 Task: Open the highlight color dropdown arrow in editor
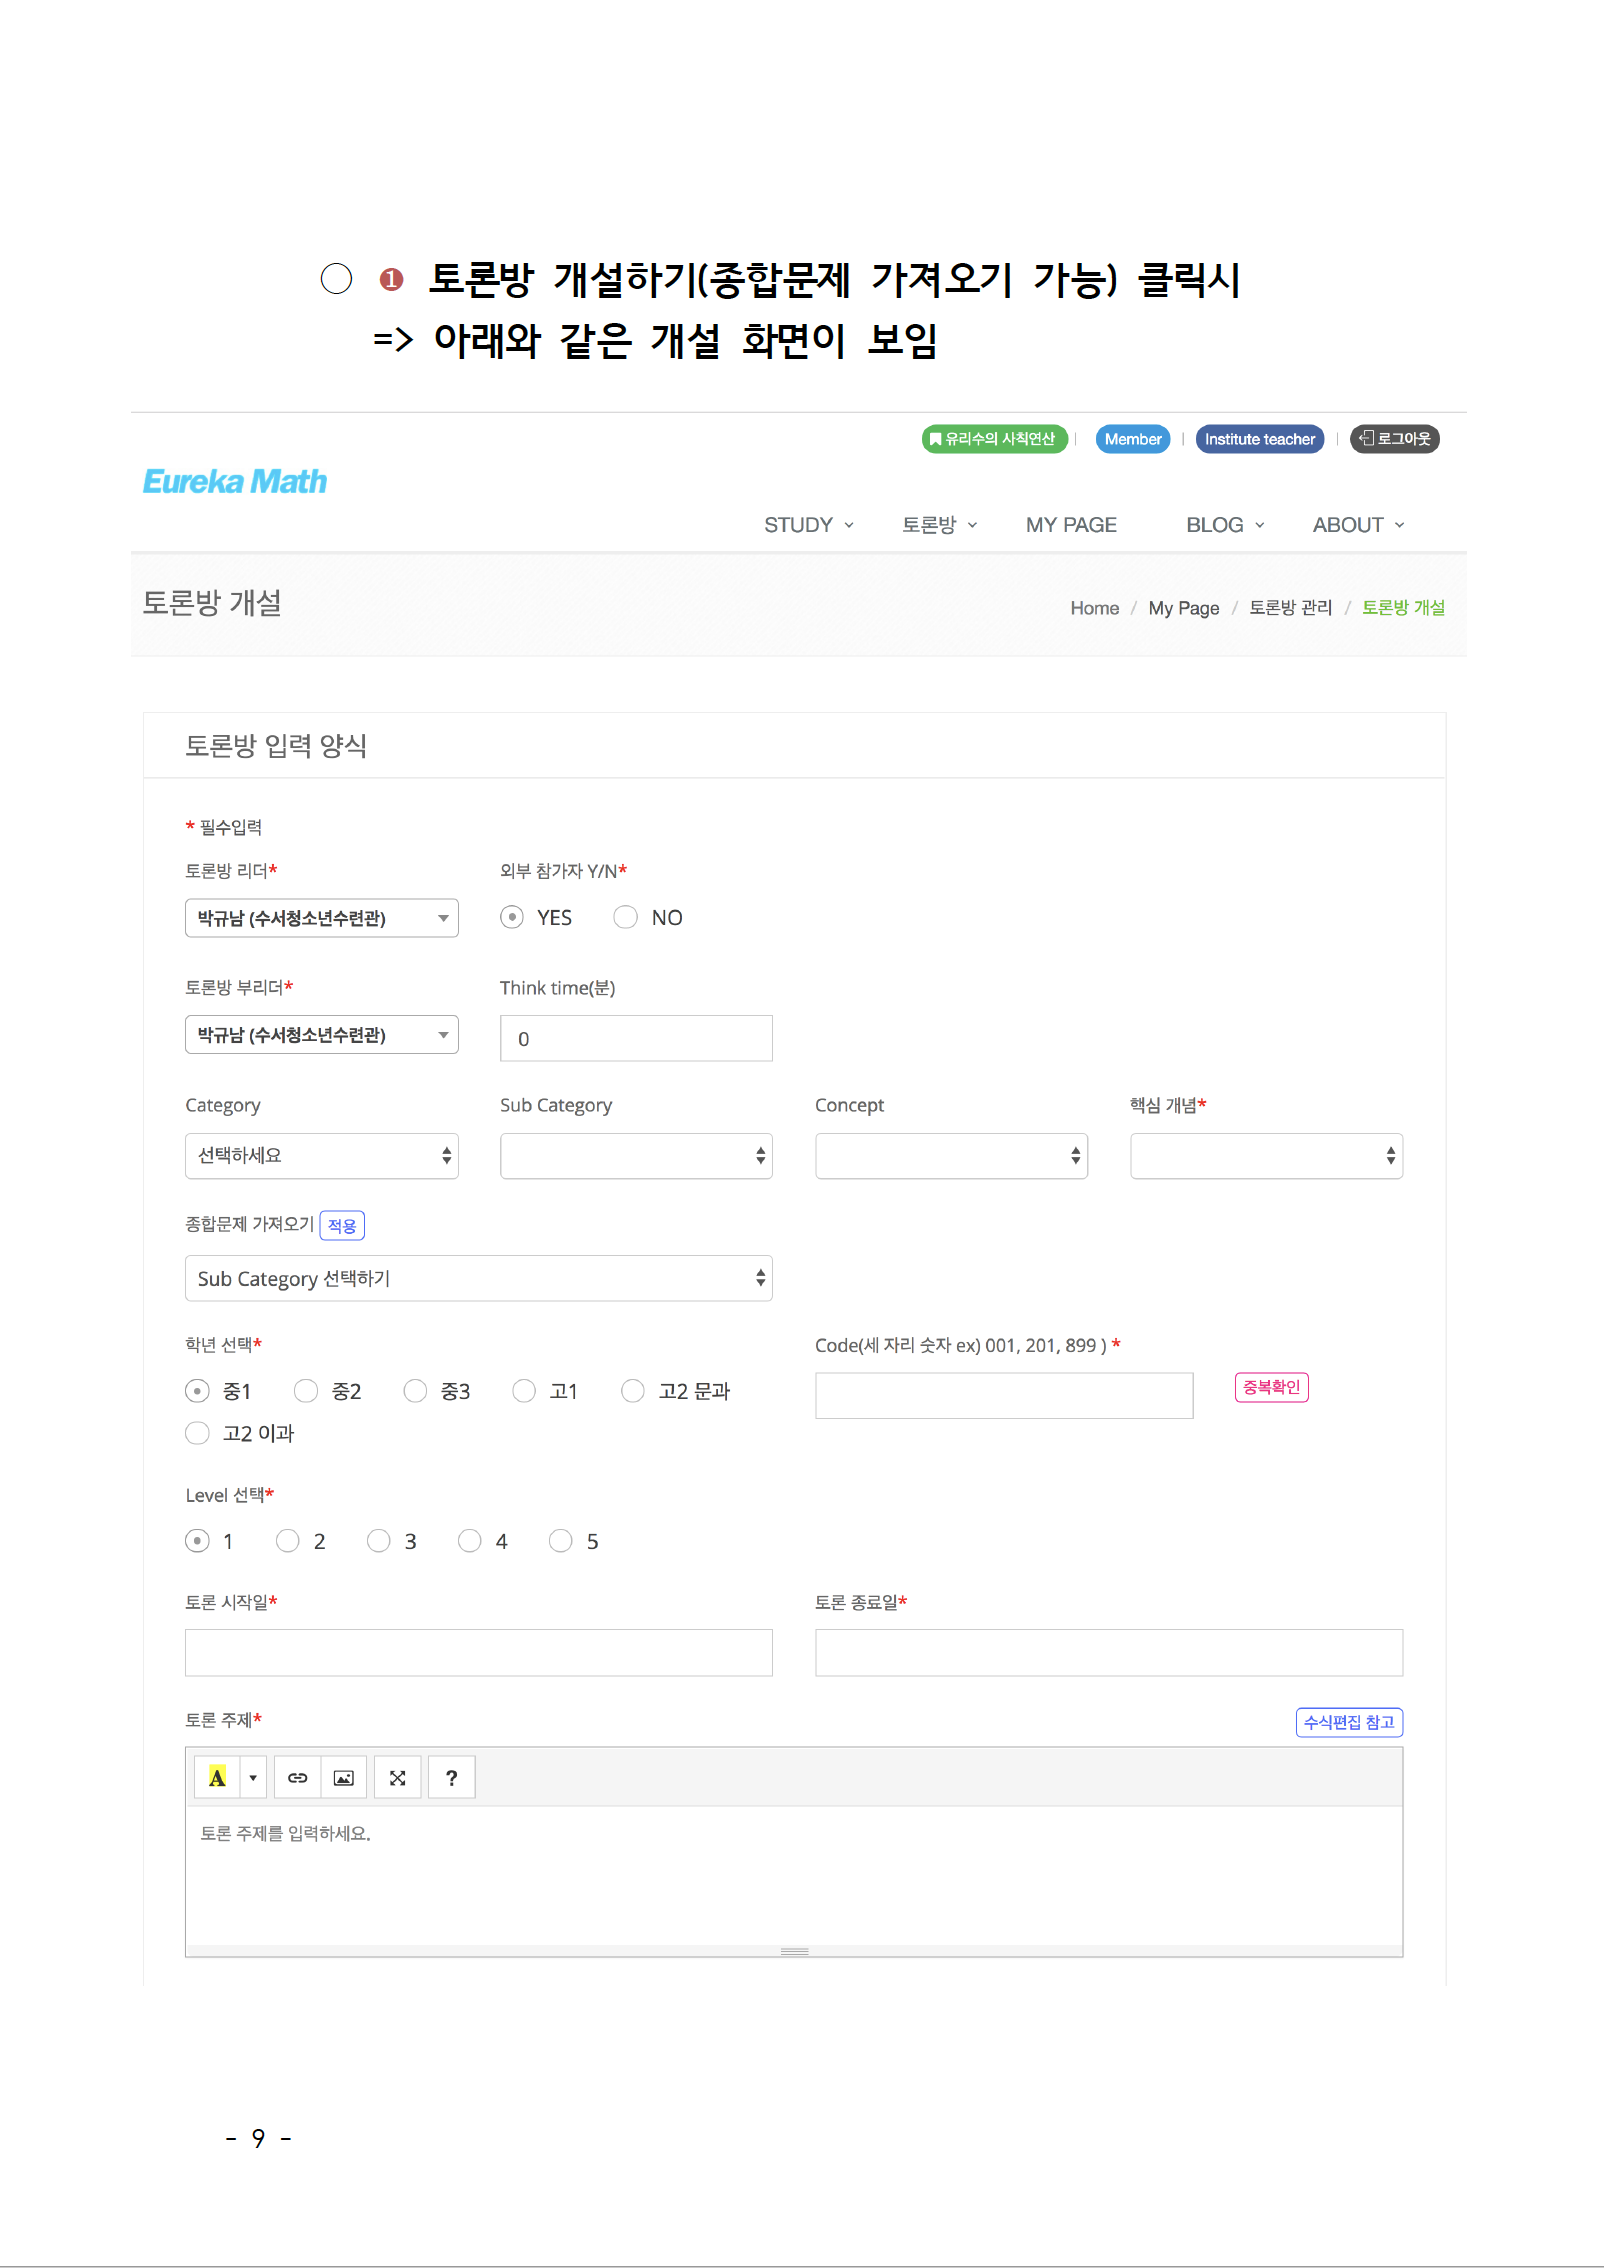(253, 1777)
